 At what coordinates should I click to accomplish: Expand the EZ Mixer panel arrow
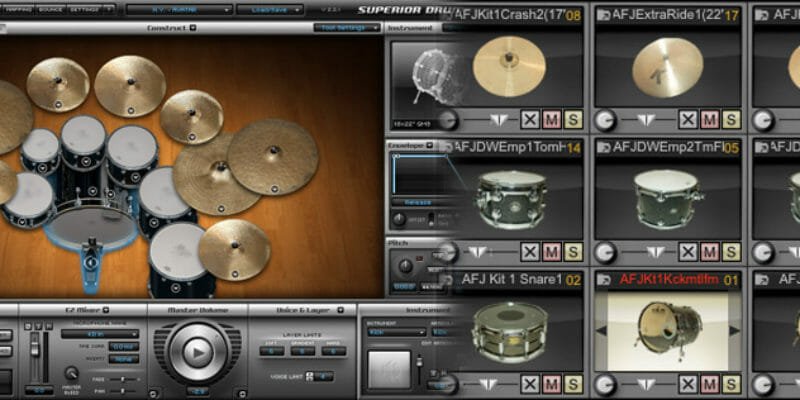click(x=106, y=310)
